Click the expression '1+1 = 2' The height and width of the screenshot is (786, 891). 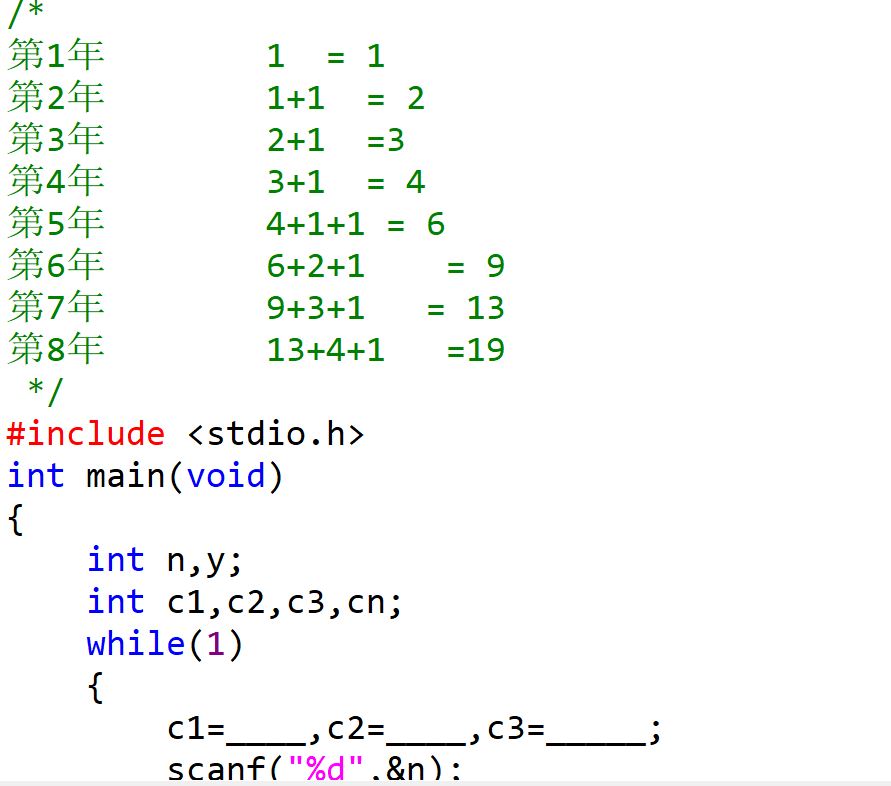(x=345, y=98)
